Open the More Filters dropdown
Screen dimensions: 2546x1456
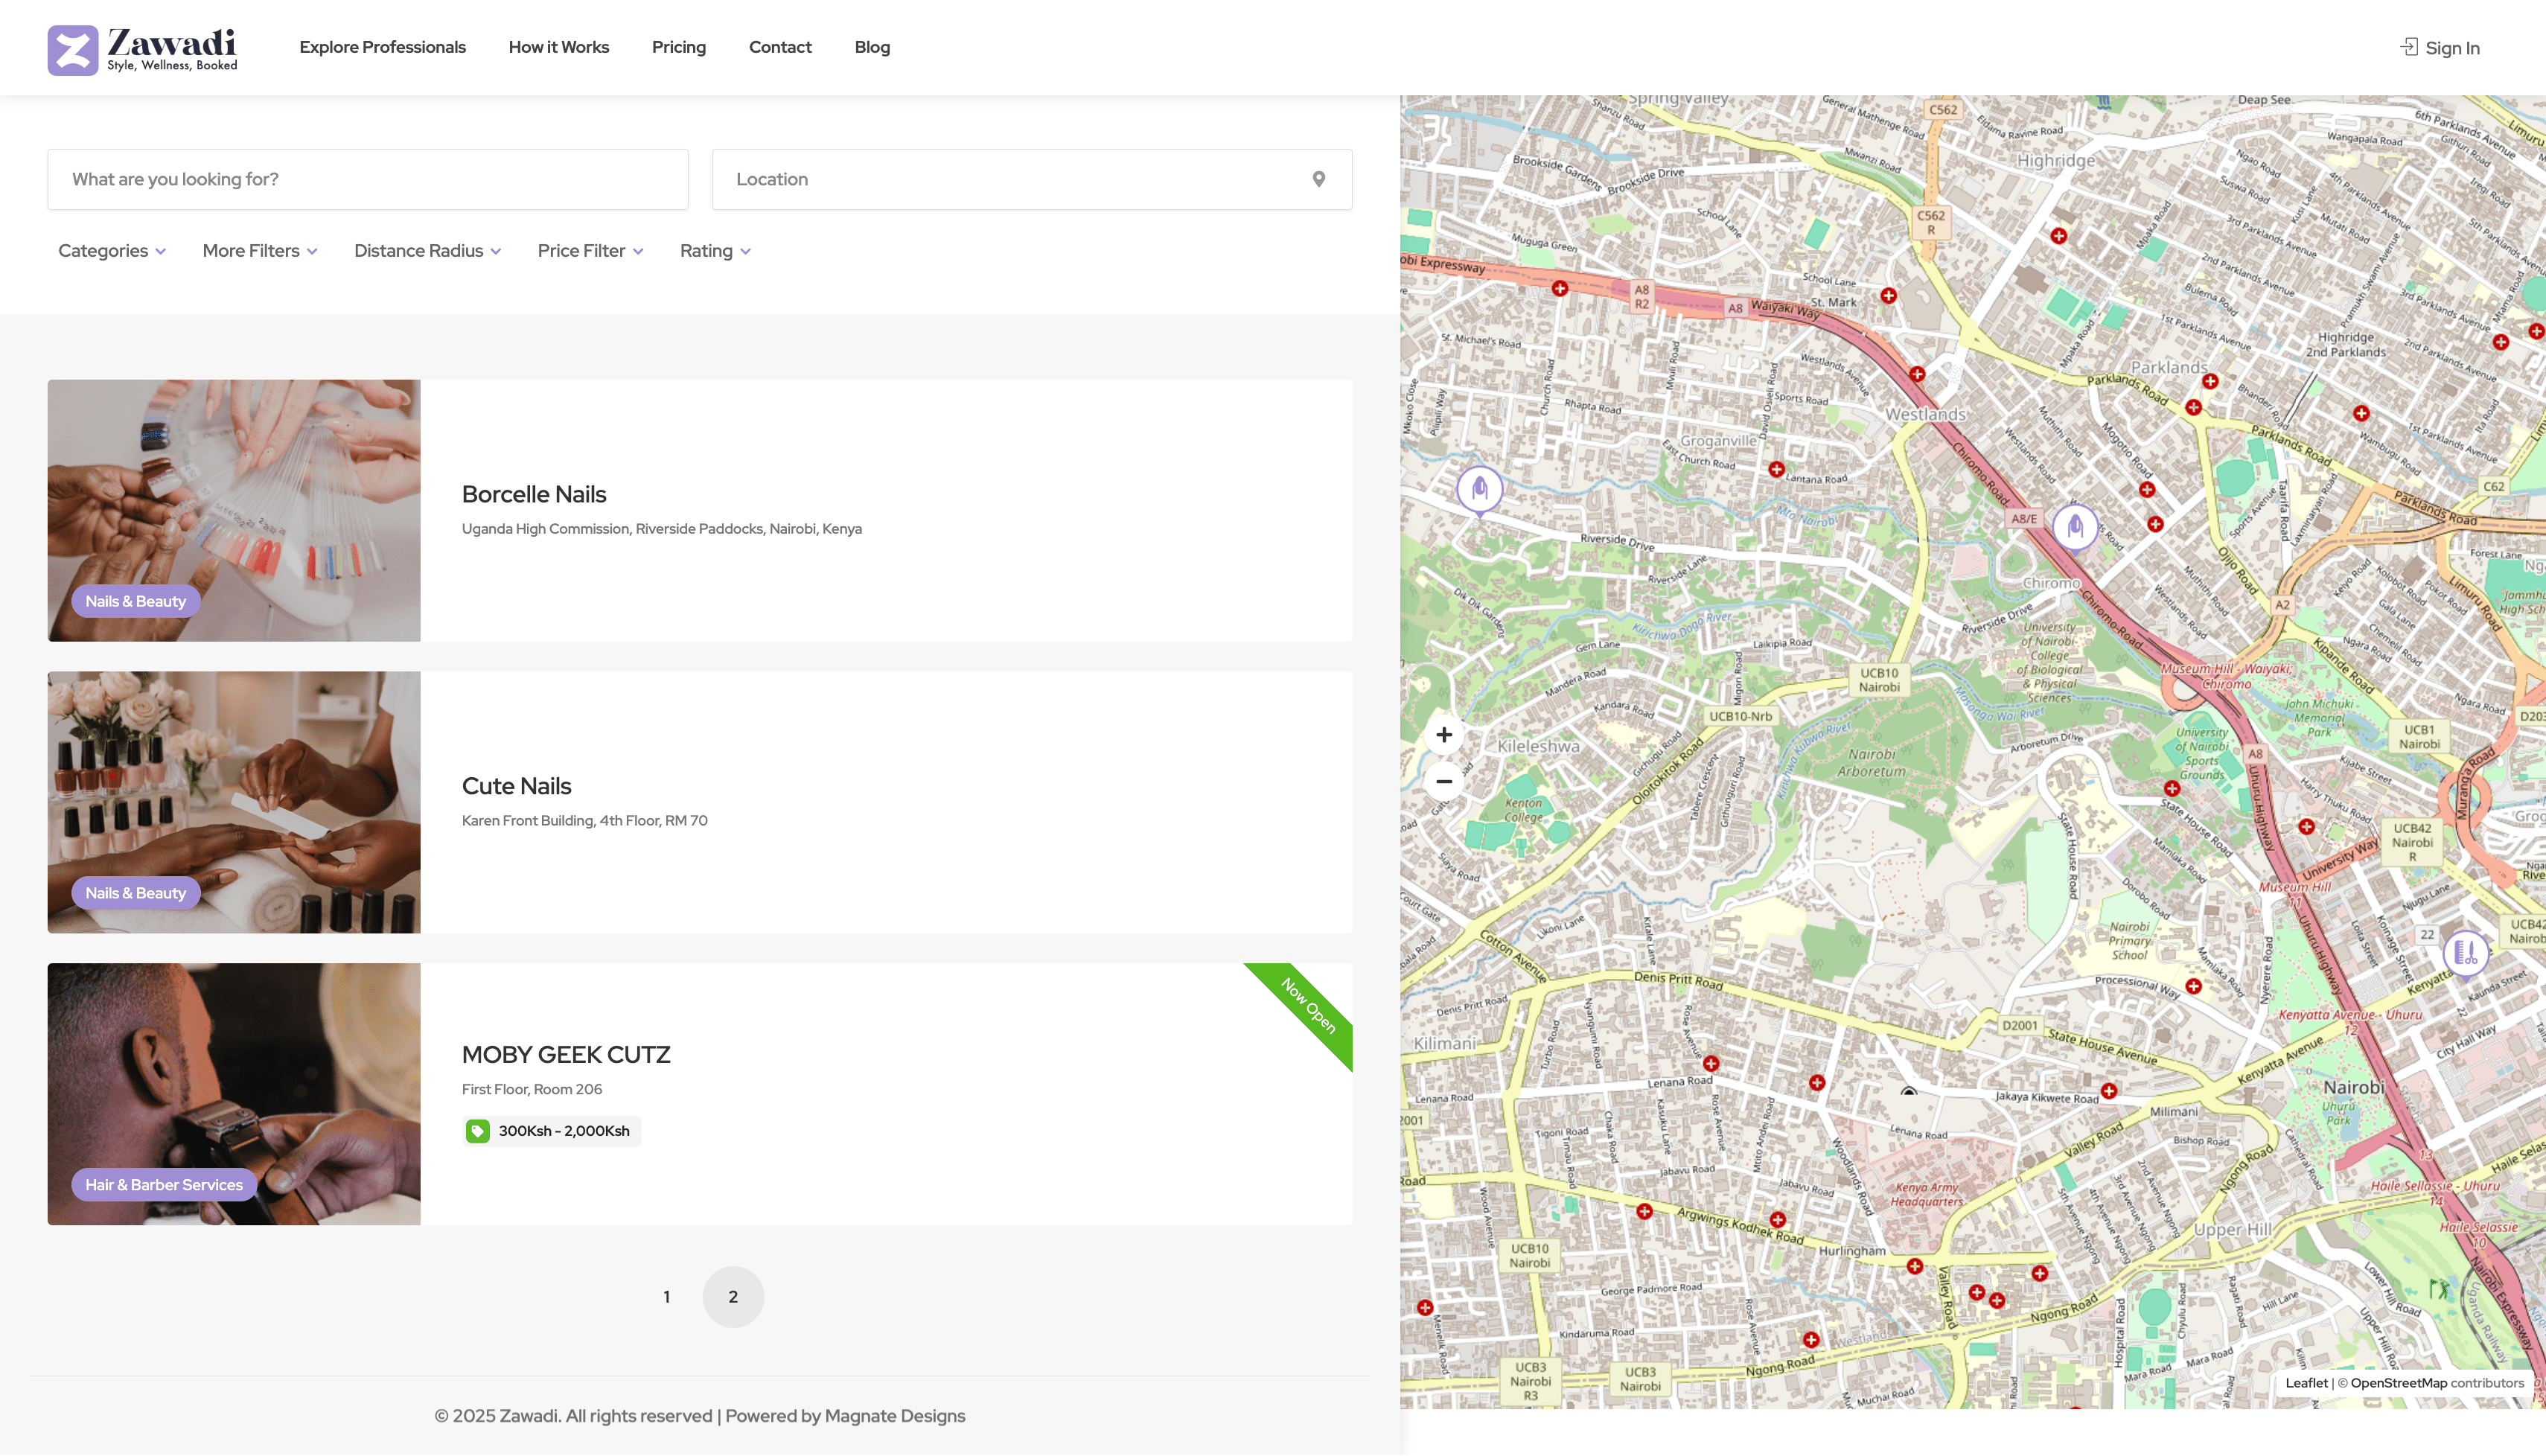tap(259, 251)
